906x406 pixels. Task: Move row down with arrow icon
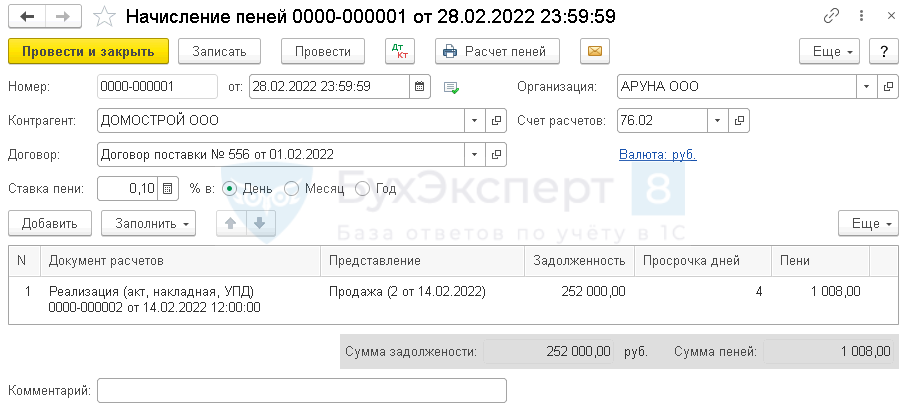point(259,223)
